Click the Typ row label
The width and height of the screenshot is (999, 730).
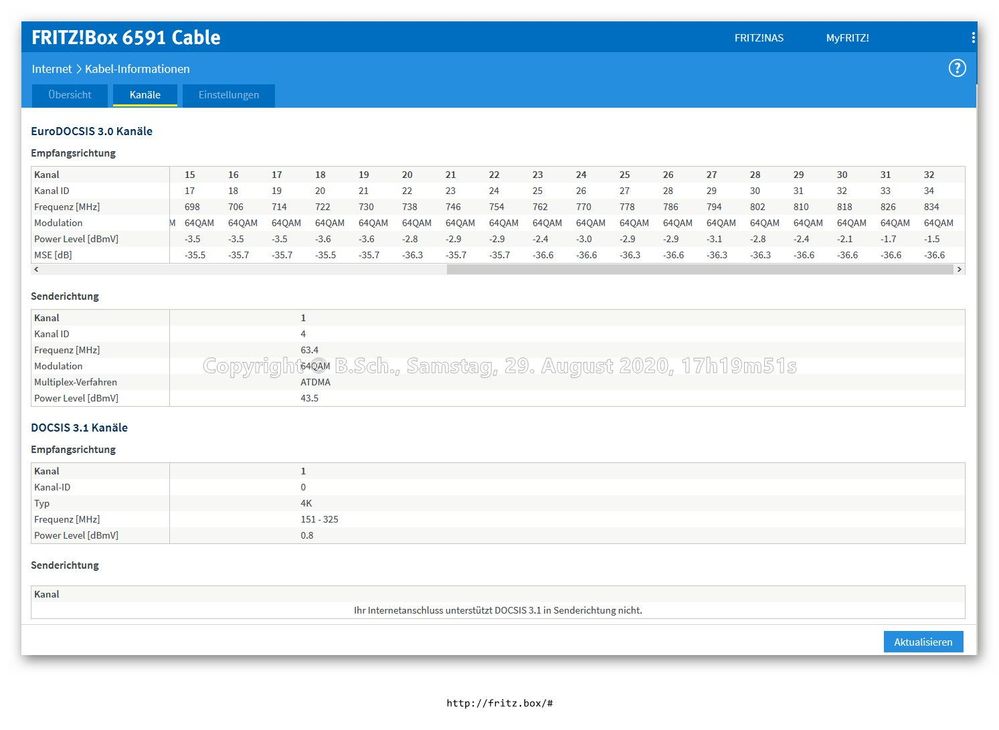pyautogui.click(x=41, y=503)
